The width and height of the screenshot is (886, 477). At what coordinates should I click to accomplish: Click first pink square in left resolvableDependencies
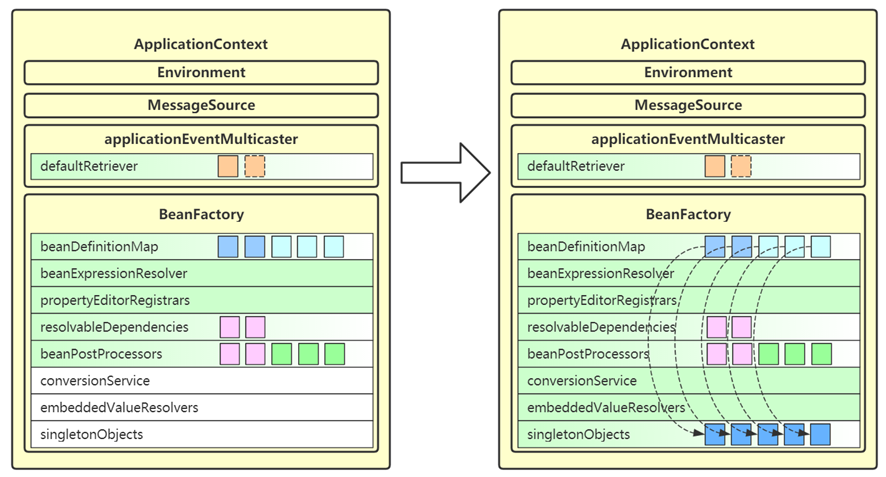click(x=229, y=327)
